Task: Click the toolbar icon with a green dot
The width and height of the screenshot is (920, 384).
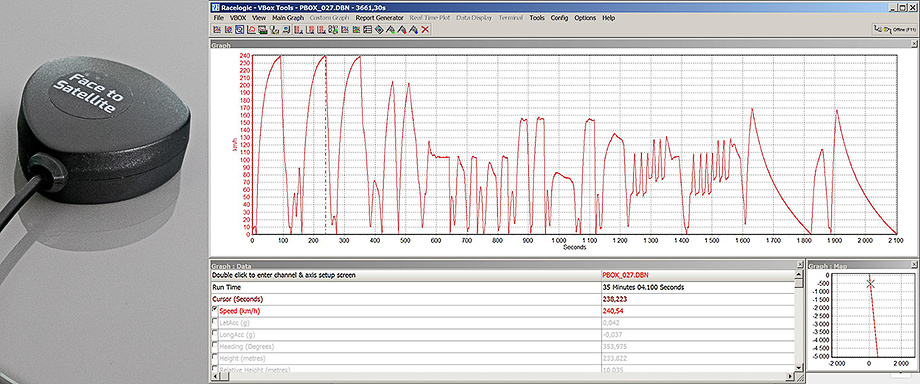Action: coord(391,29)
